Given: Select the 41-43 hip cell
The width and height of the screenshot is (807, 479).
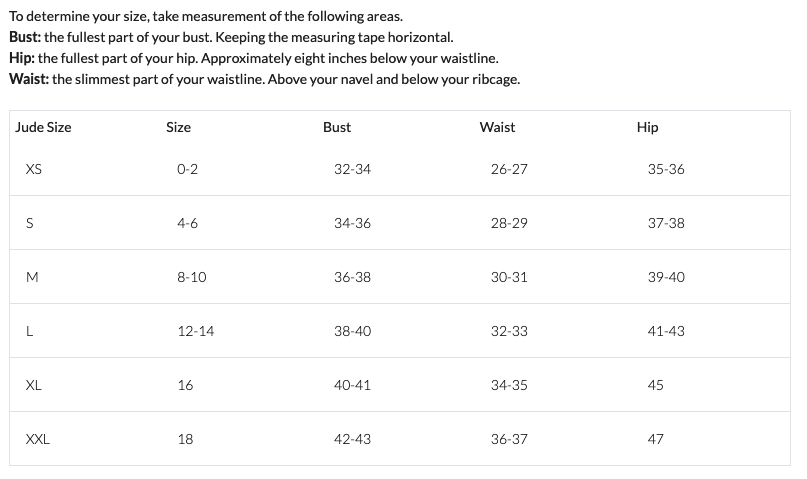Looking at the screenshot, I should (666, 331).
